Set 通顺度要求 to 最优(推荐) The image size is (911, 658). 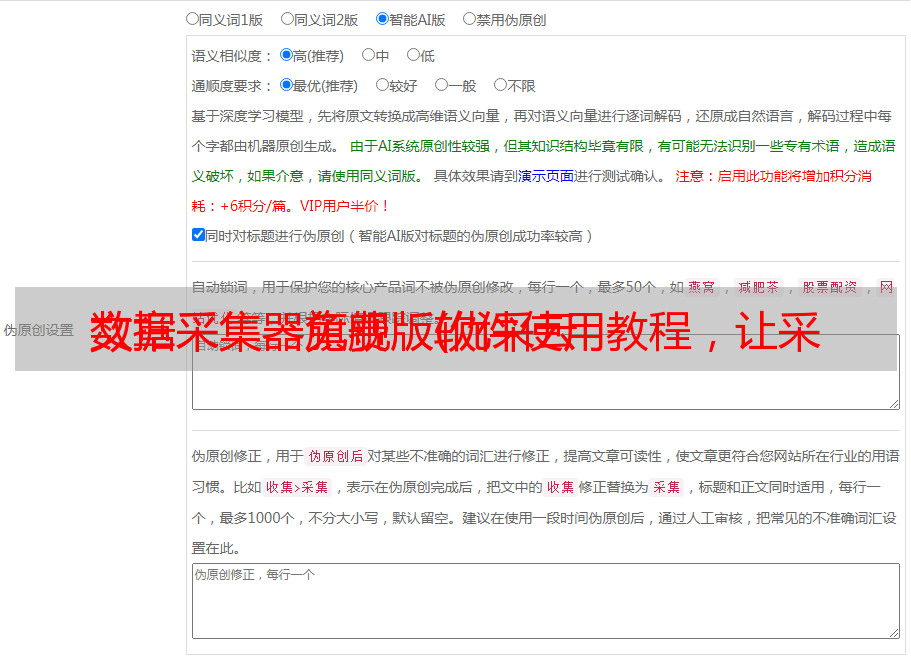(287, 85)
